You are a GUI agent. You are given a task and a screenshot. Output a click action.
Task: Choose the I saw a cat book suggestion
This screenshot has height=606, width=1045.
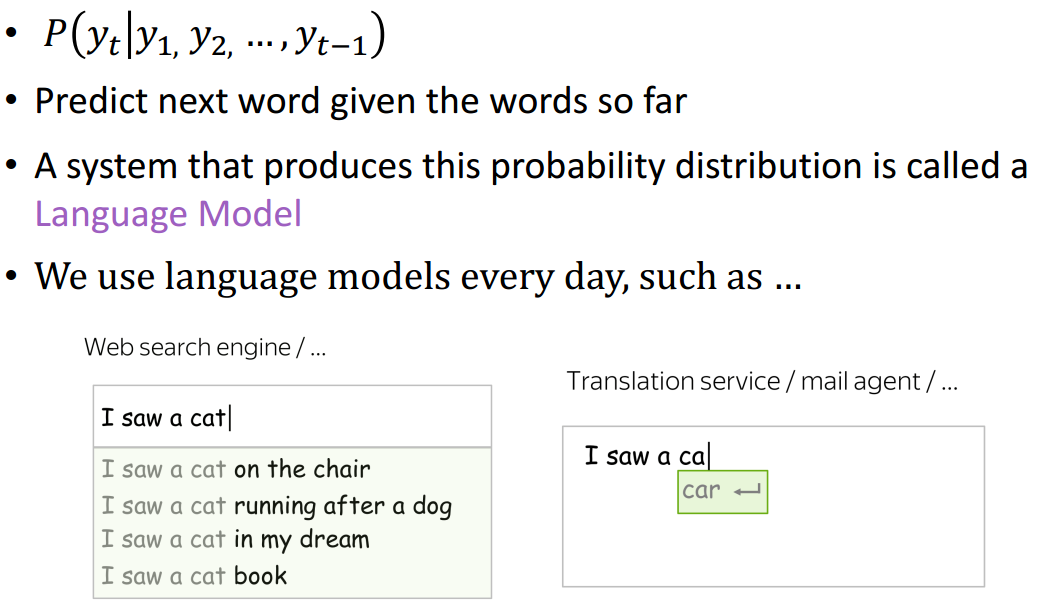click(x=195, y=576)
